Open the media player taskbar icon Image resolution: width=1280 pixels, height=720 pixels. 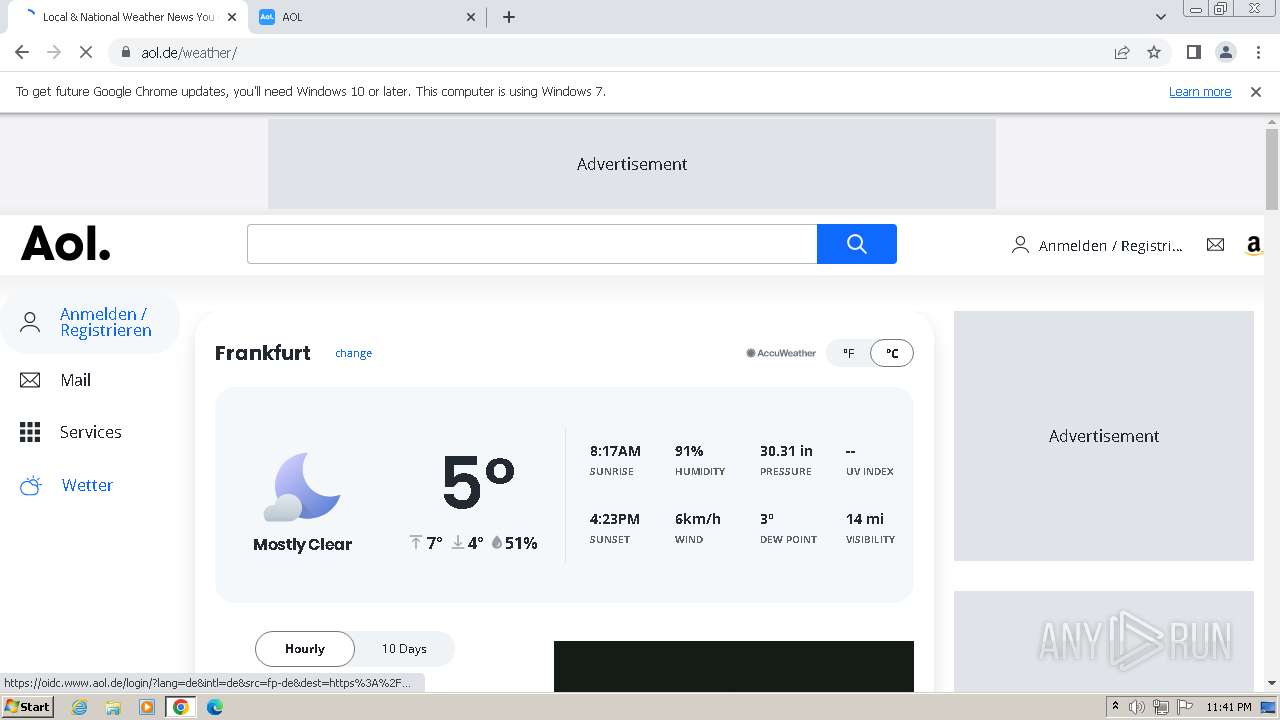147,707
